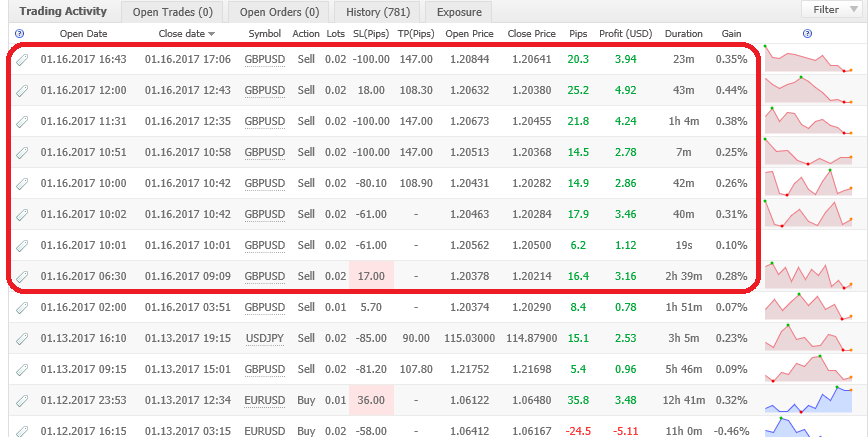
Task: Open the Open Orders (0) tab
Action: [278, 12]
